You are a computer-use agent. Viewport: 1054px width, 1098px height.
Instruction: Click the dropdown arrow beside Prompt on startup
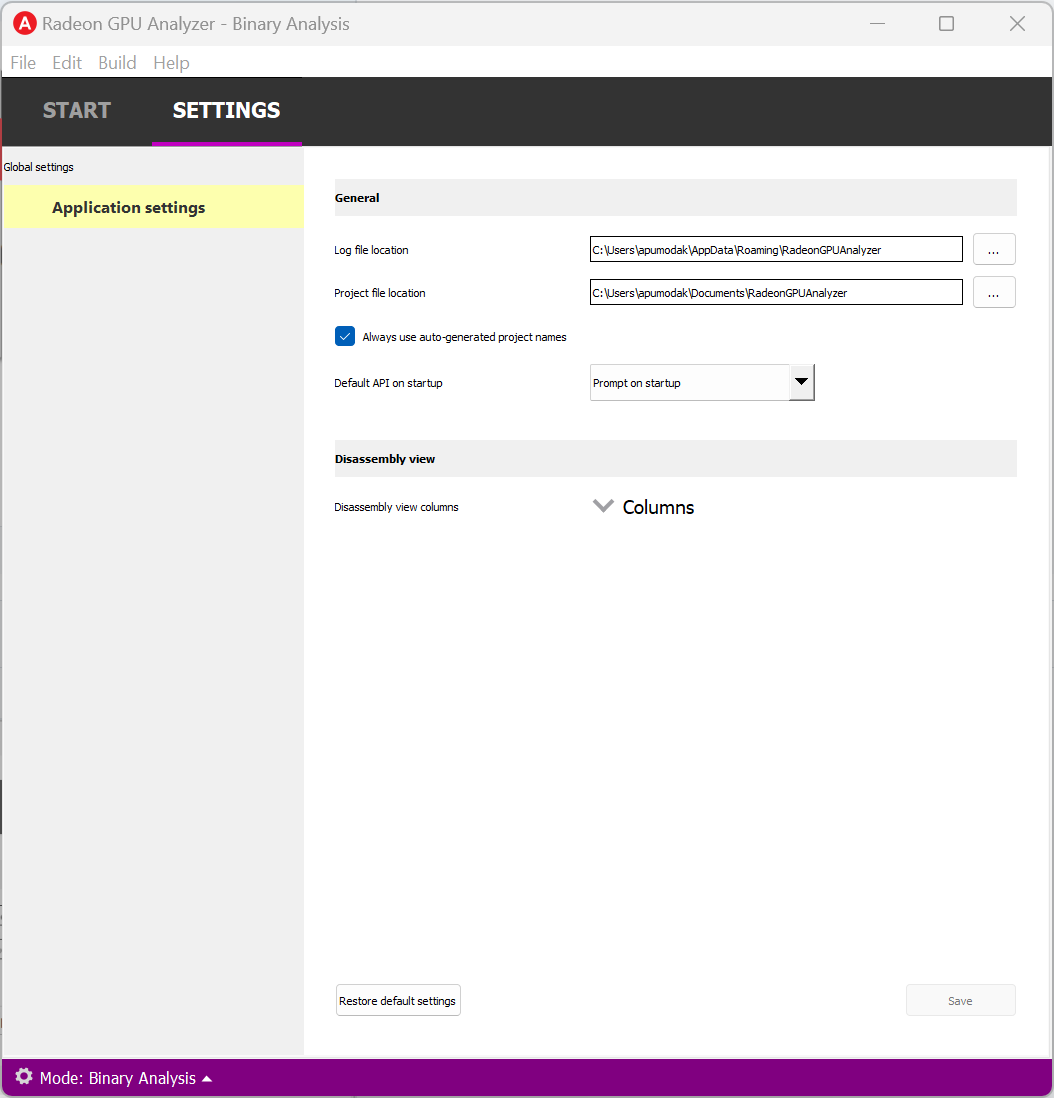(x=801, y=383)
